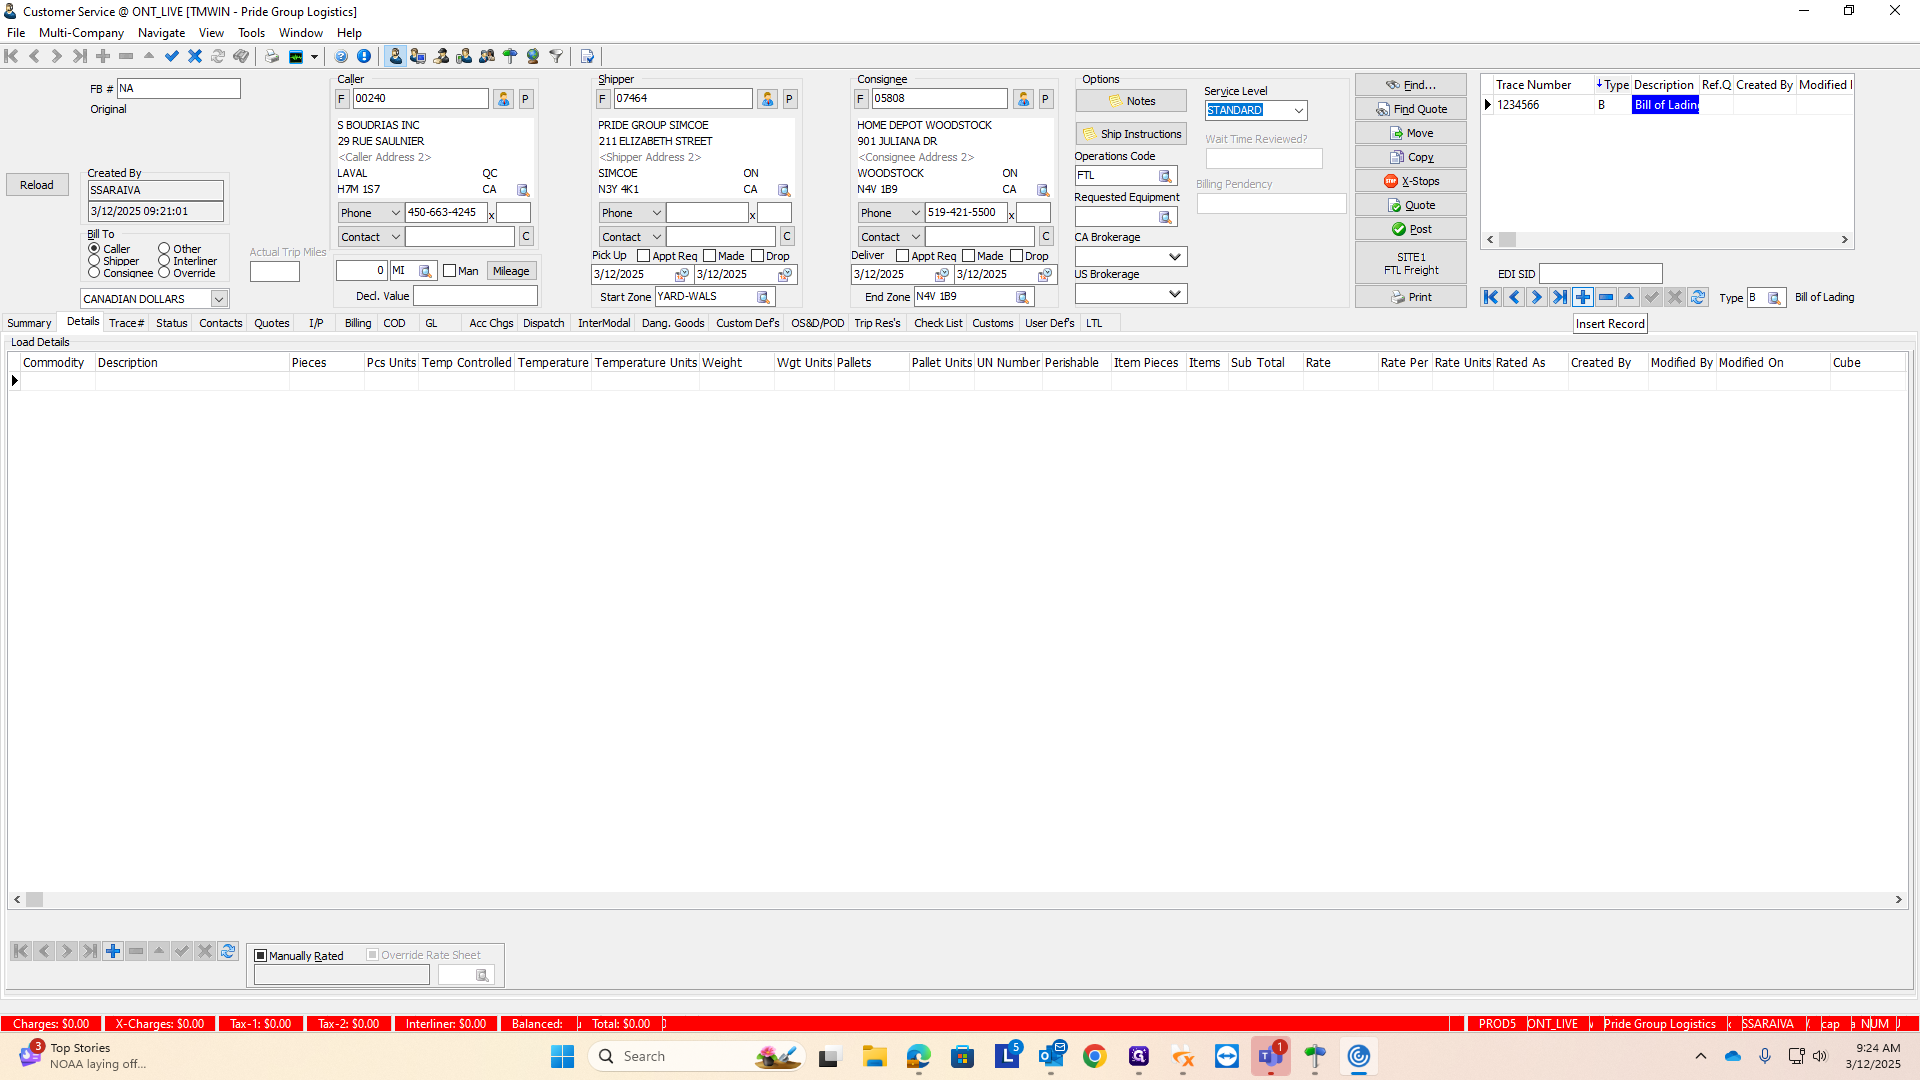Click the blue plus insert record icon
The width and height of the screenshot is (1920, 1080).
tap(1582, 297)
